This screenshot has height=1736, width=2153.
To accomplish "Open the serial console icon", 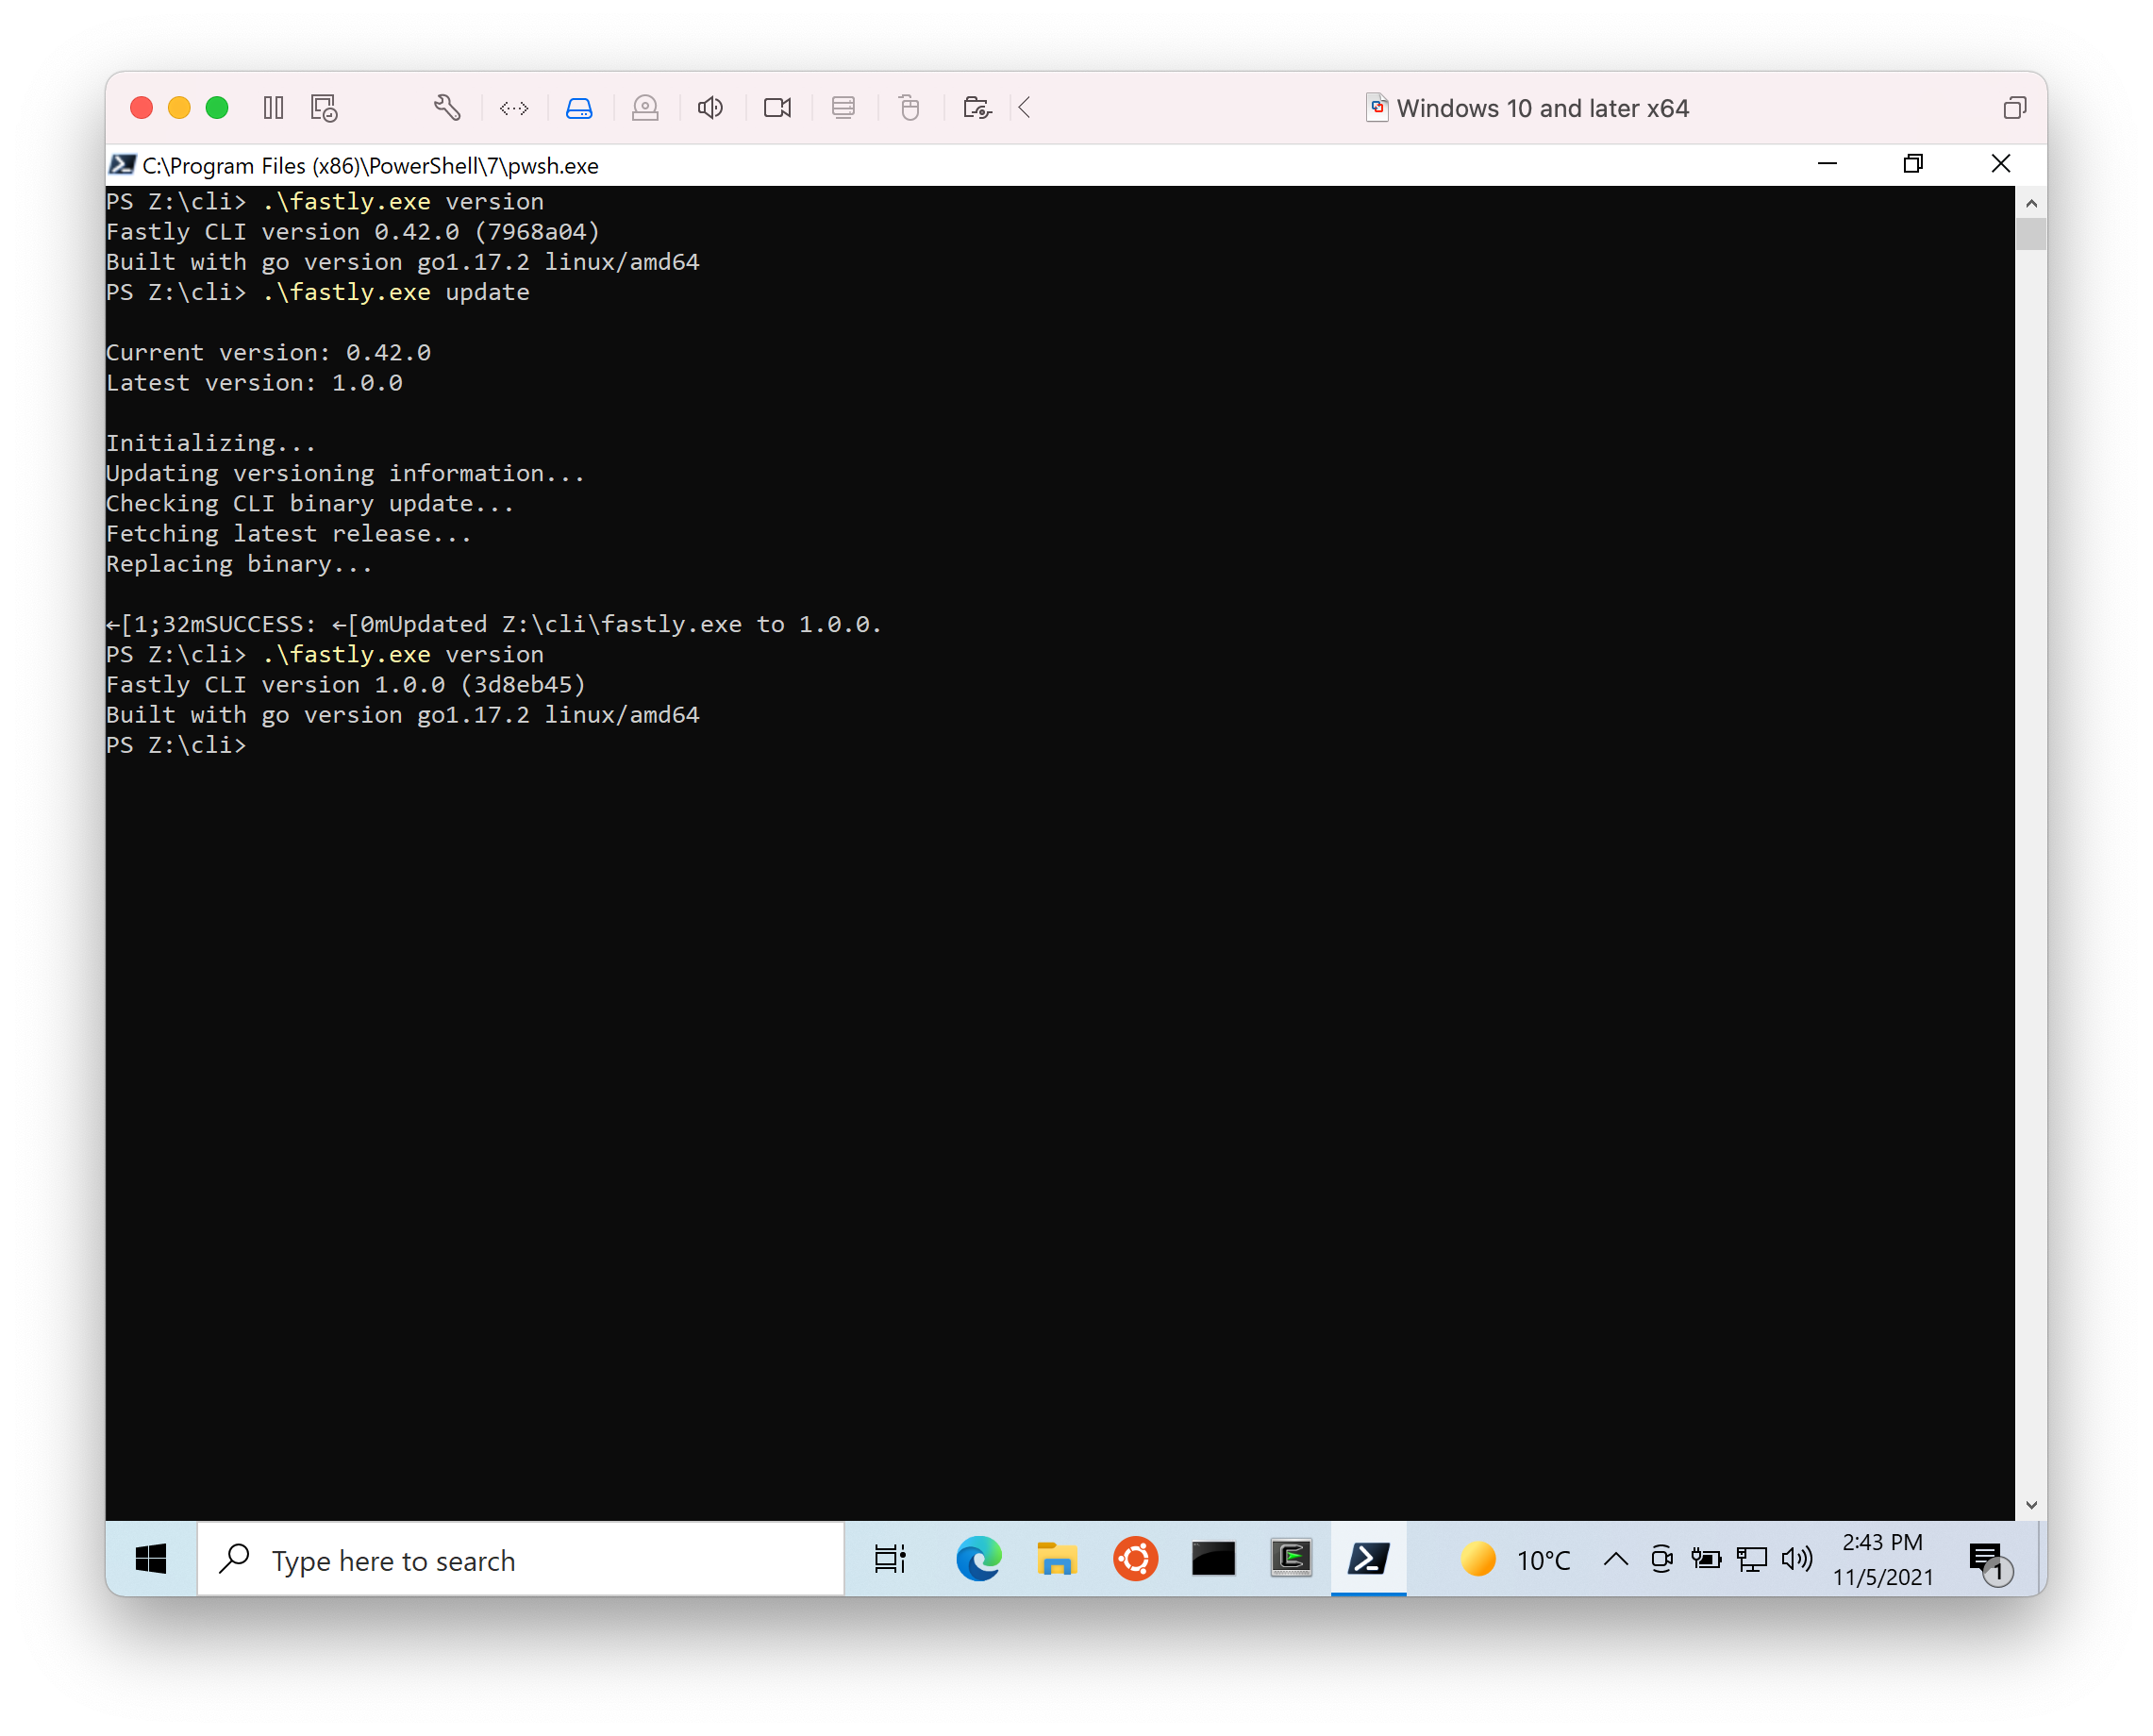I will (844, 107).
